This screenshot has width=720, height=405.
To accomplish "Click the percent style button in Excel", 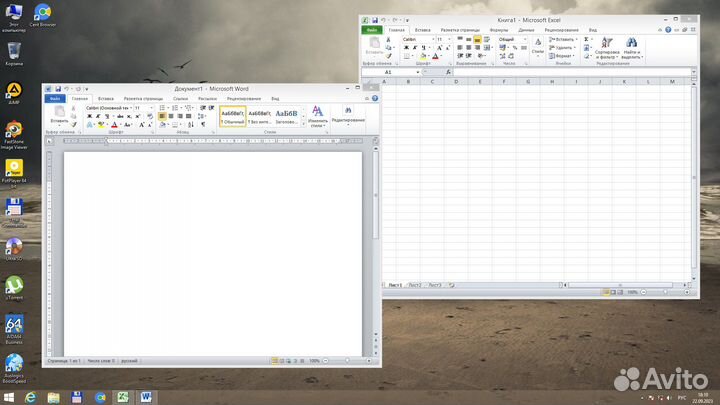I will (x=515, y=48).
